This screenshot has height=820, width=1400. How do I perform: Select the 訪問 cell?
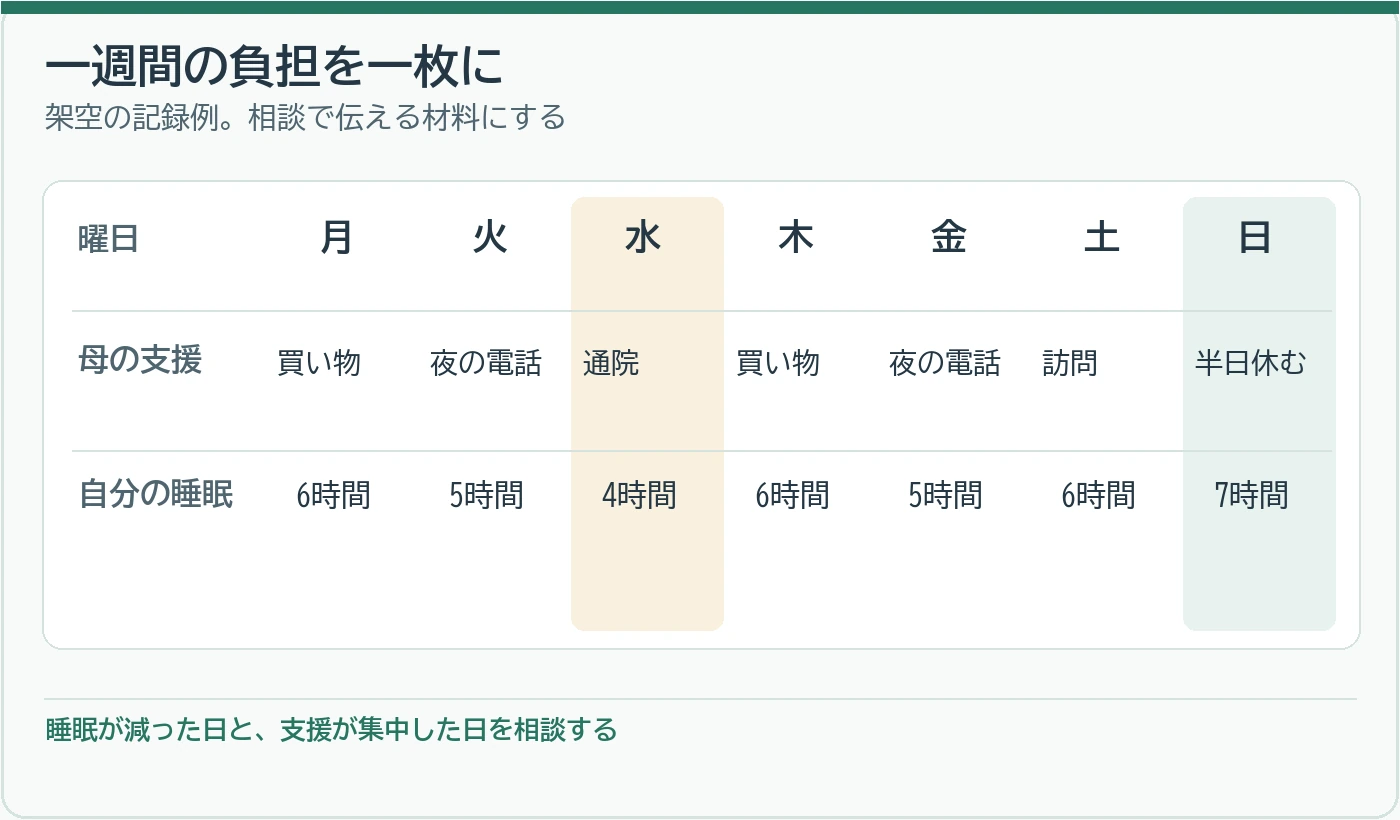tap(1070, 363)
